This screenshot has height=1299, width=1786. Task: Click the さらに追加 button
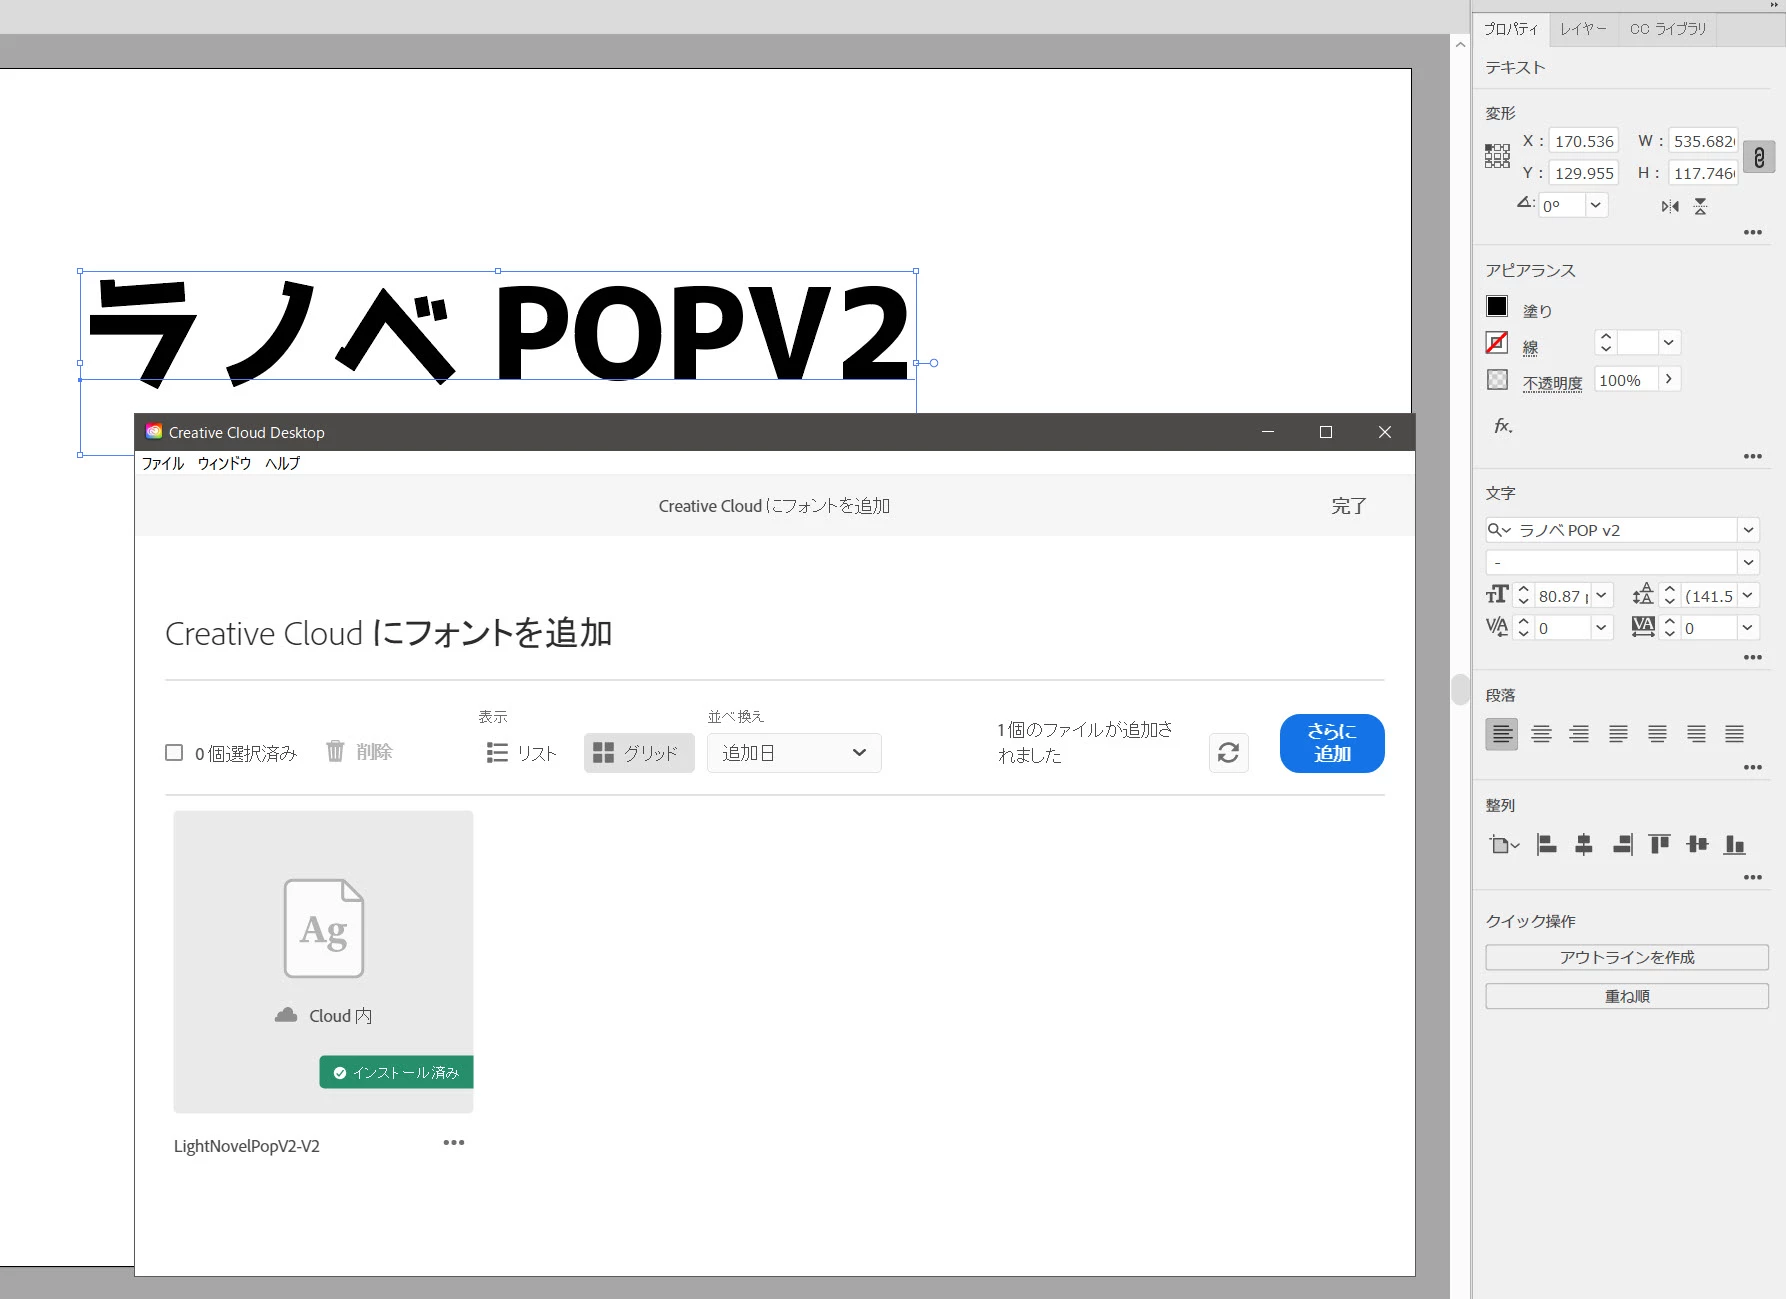(x=1332, y=743)
